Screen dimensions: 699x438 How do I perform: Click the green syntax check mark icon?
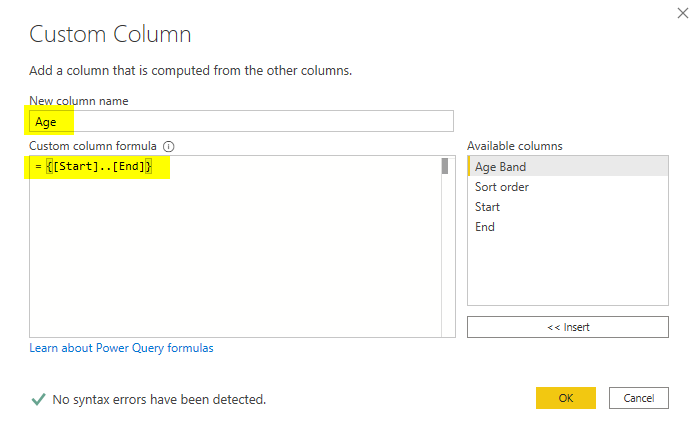(x=38, y=399)
